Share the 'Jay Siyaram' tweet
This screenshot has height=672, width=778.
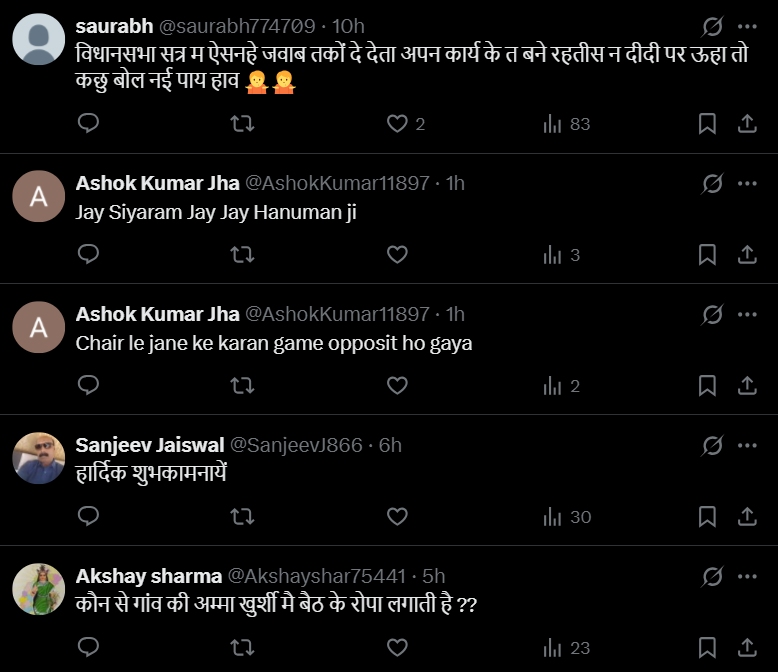click(747, 255)
